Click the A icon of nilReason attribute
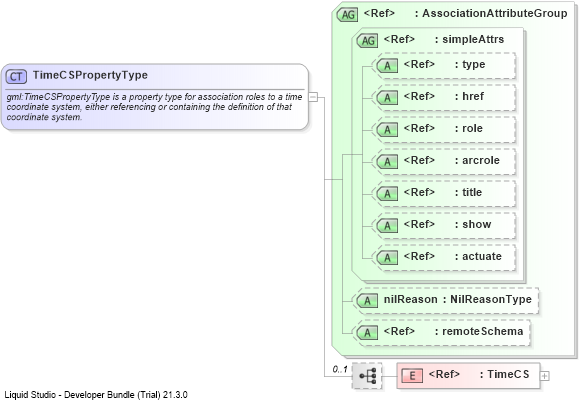581x400 pixels. [368, 300]
